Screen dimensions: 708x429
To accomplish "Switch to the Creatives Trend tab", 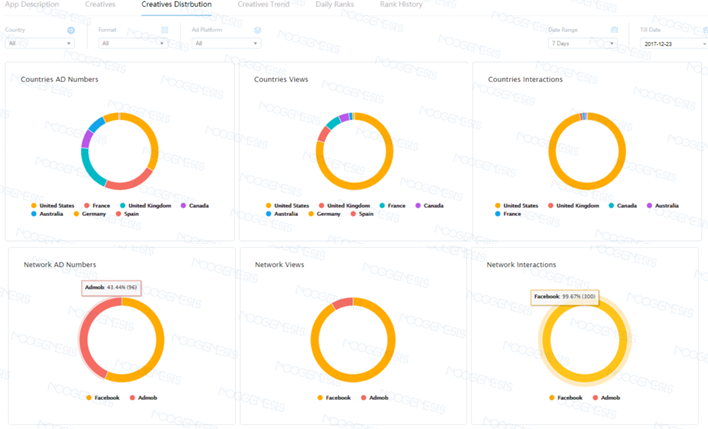I will (263, 5).
